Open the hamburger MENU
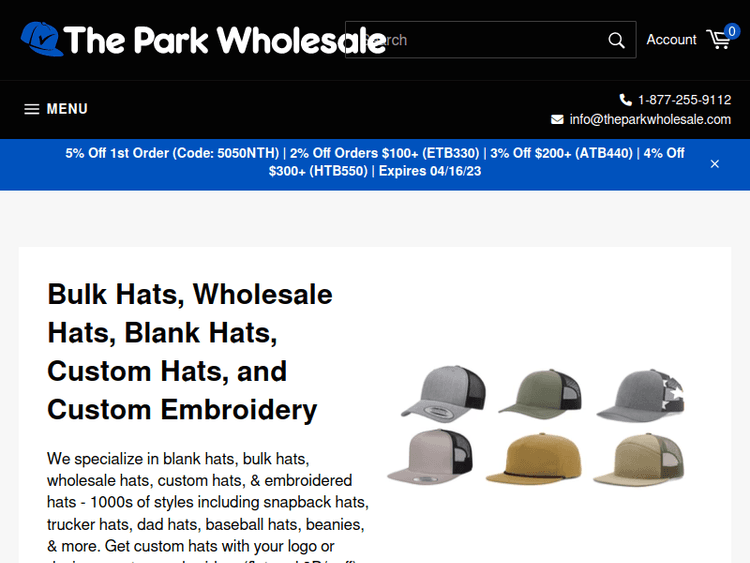This screenshot has width=750, height=563. (x=56, y=109)
